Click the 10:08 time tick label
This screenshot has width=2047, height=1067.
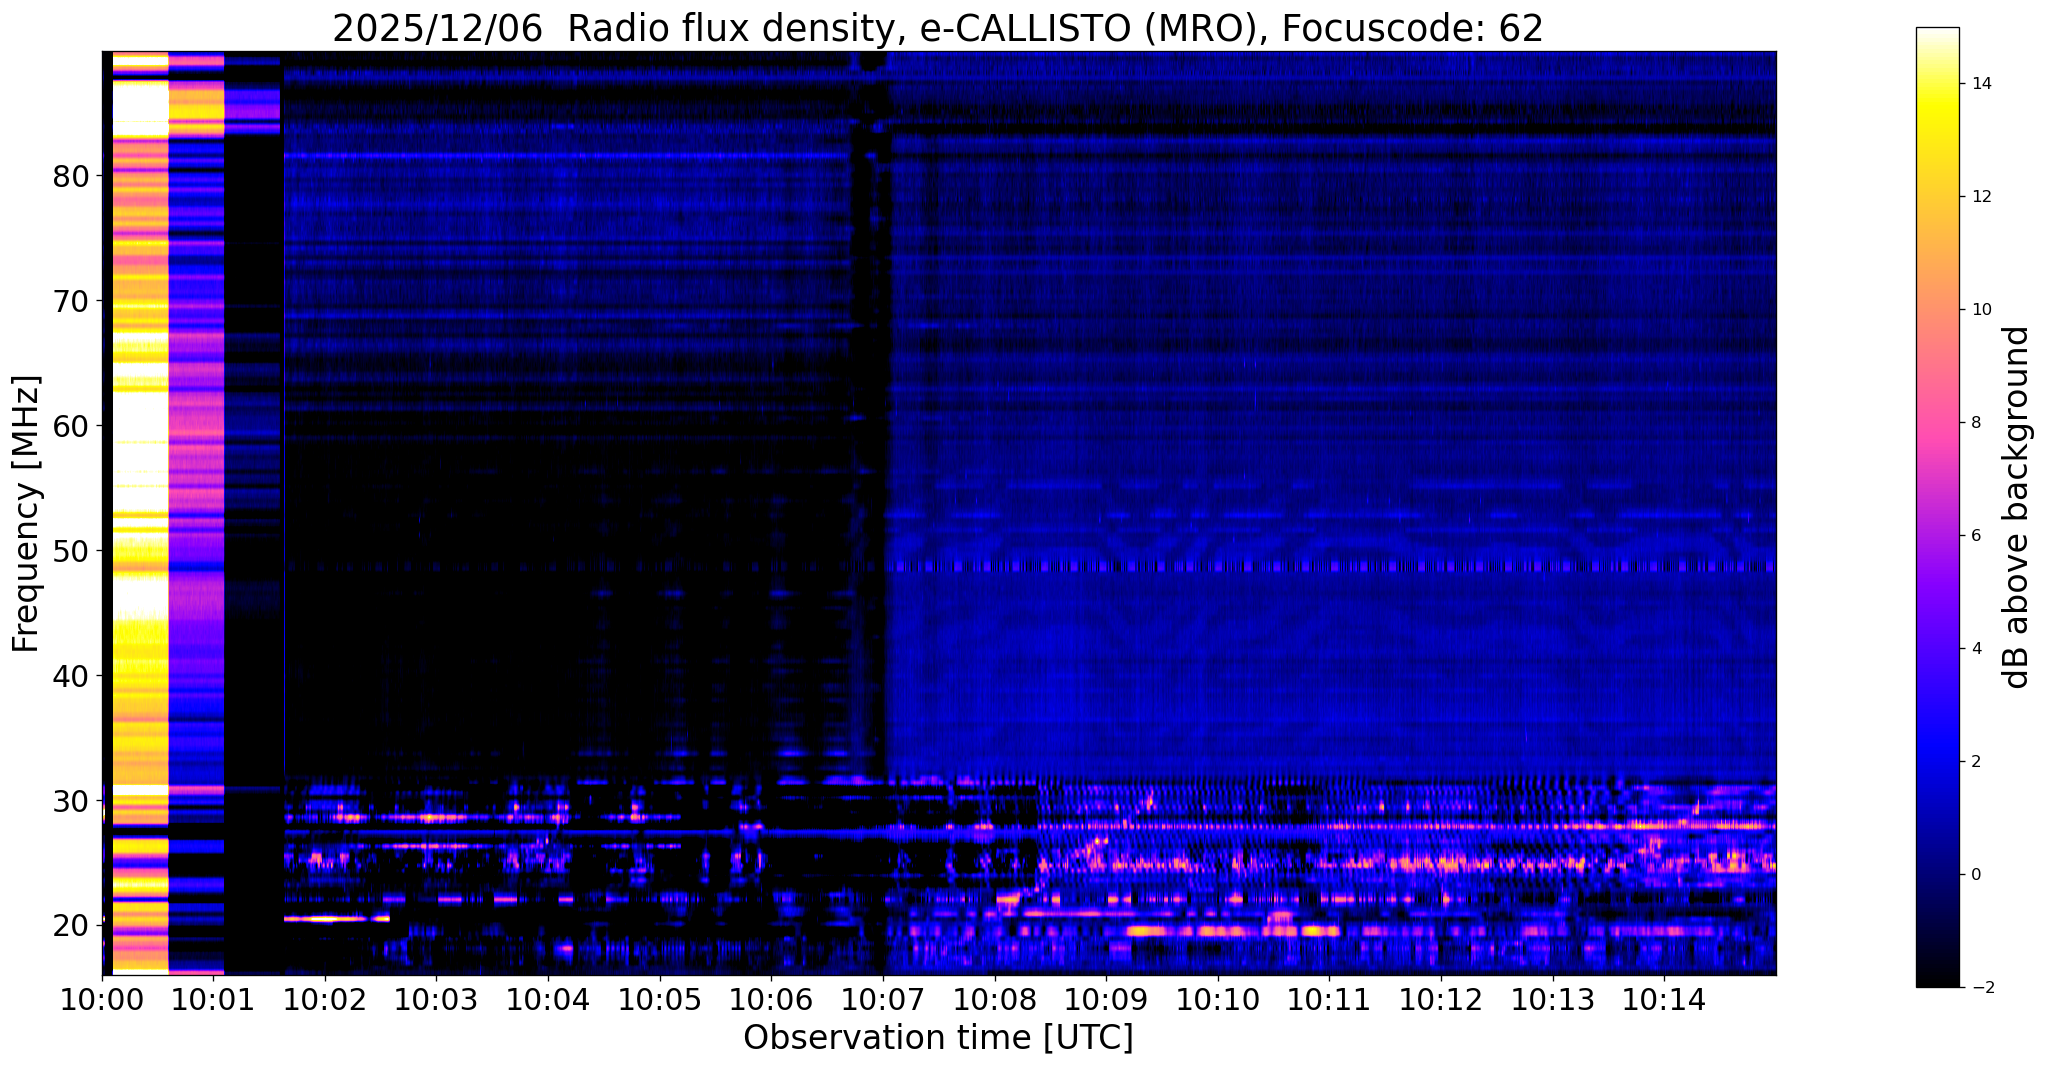994,999
